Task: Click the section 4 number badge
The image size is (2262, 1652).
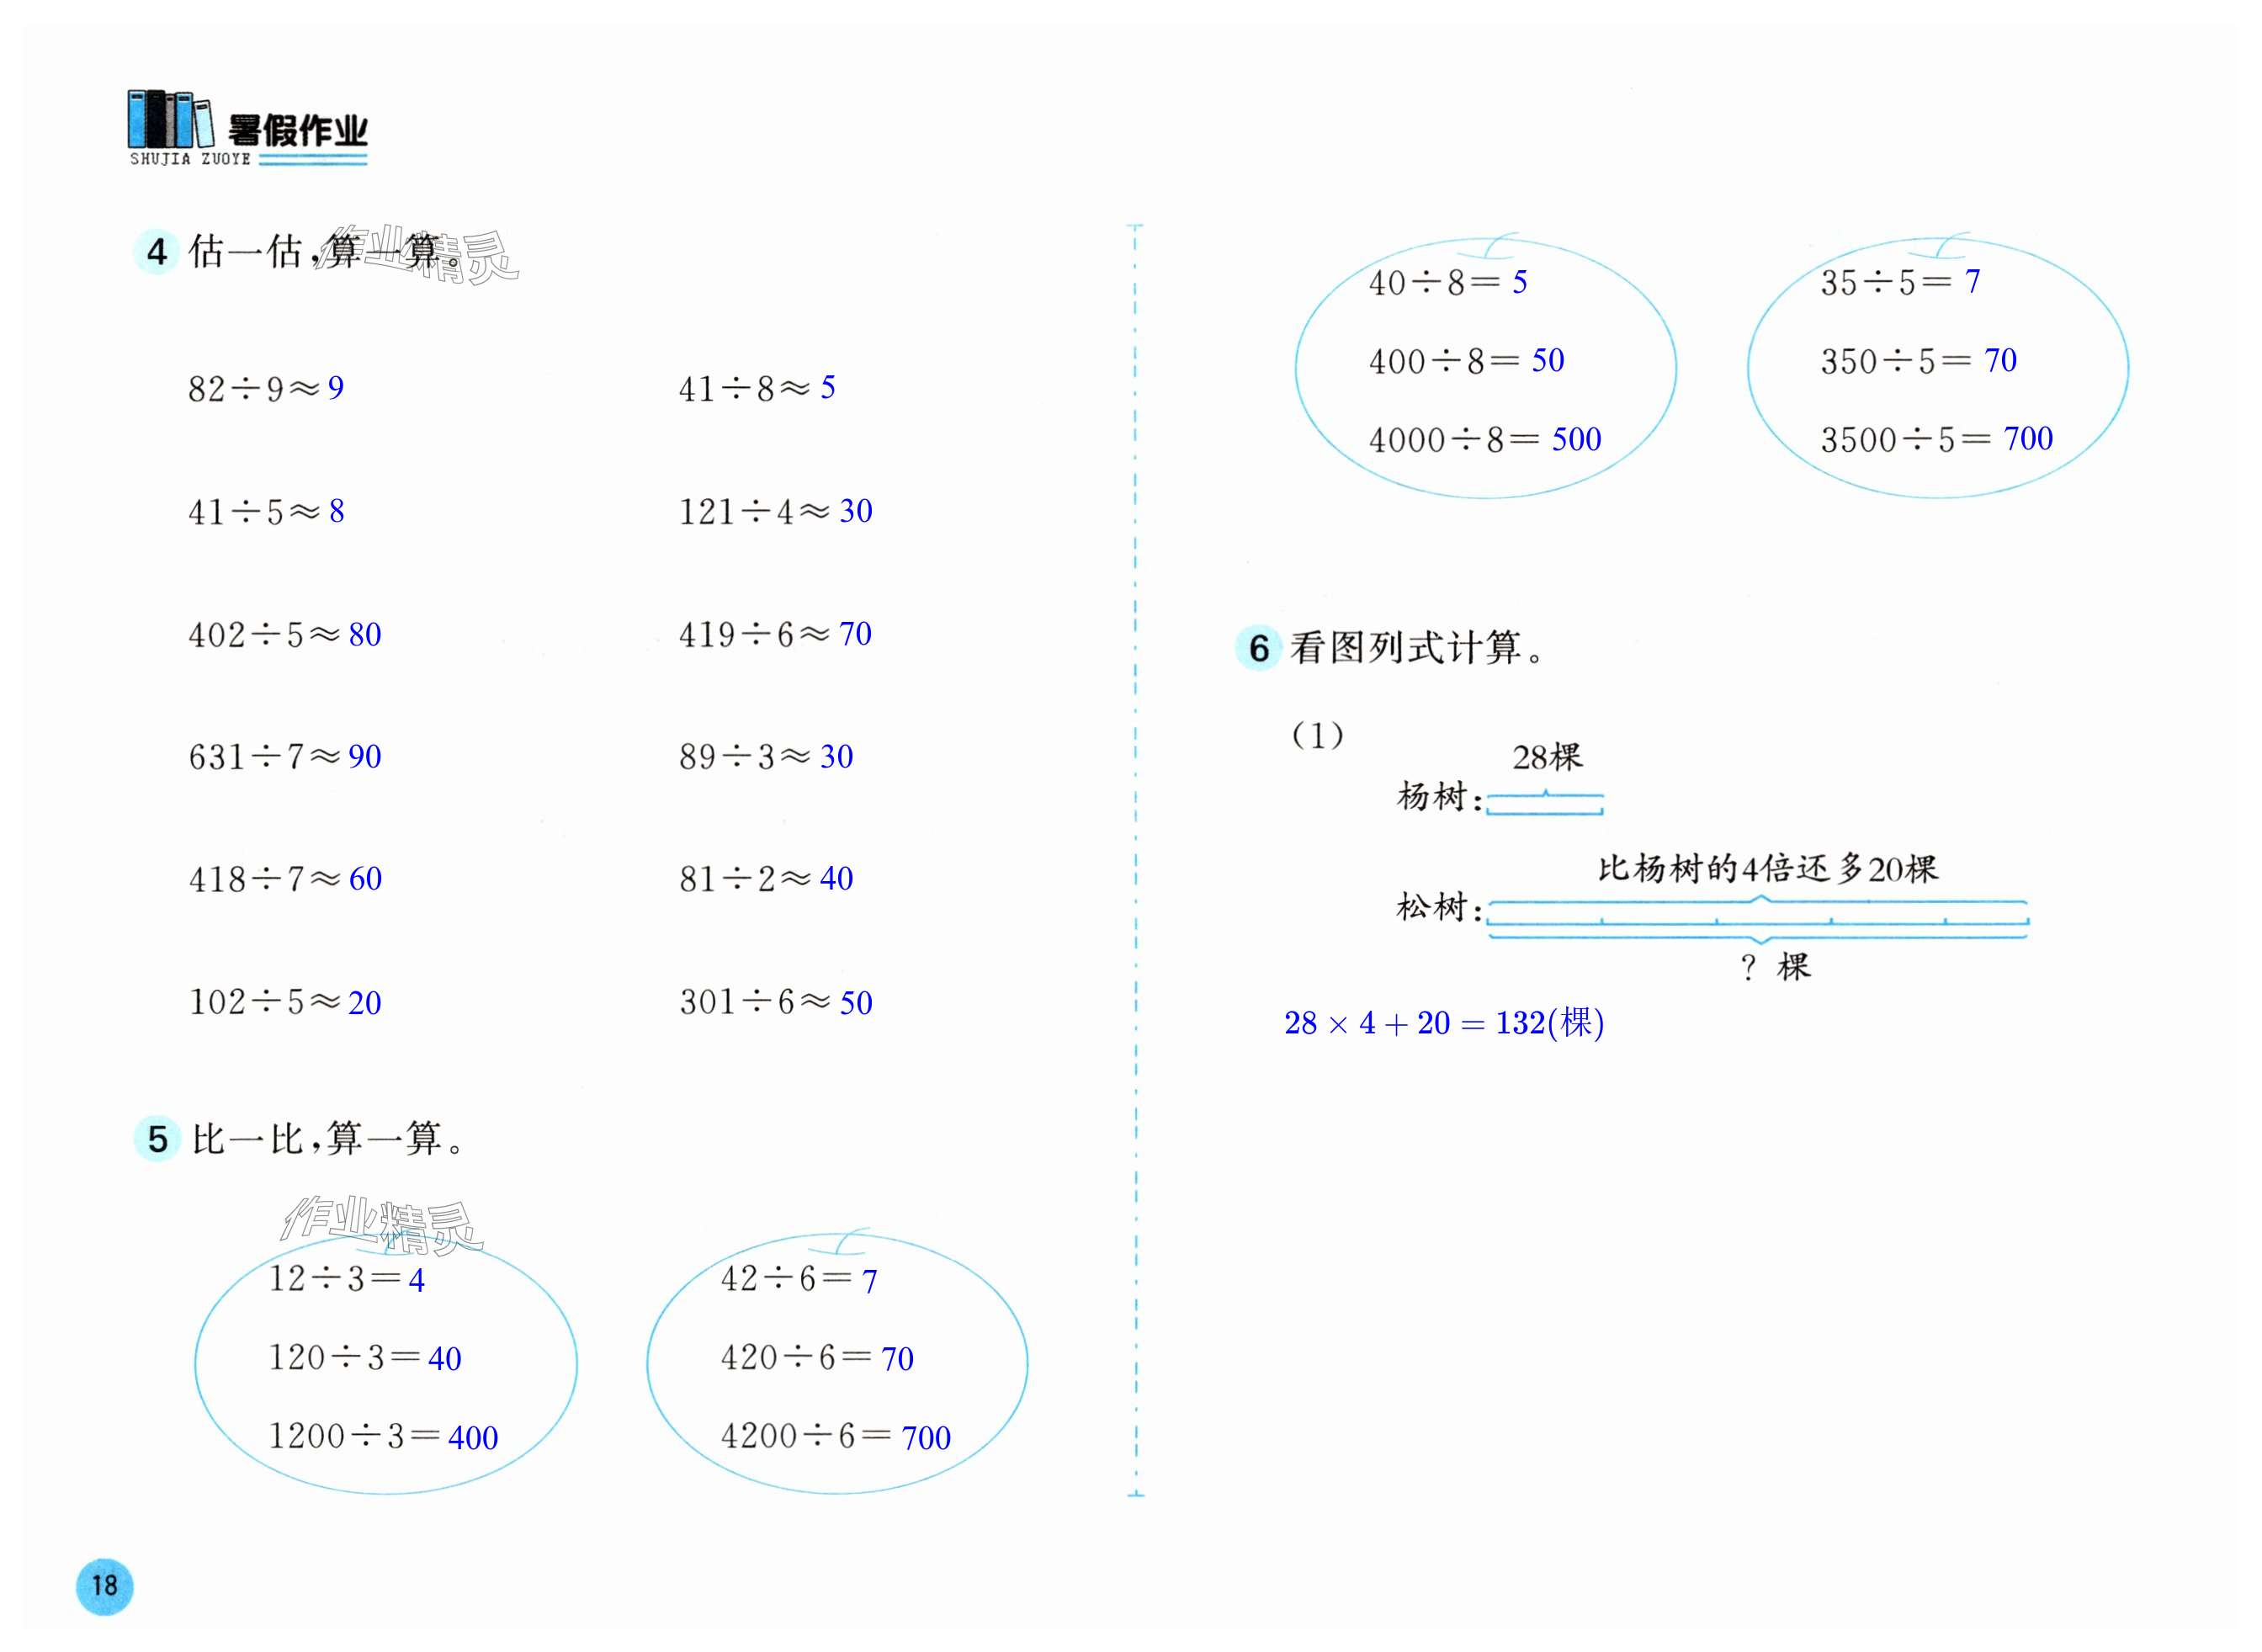Action: coord(156,251)
